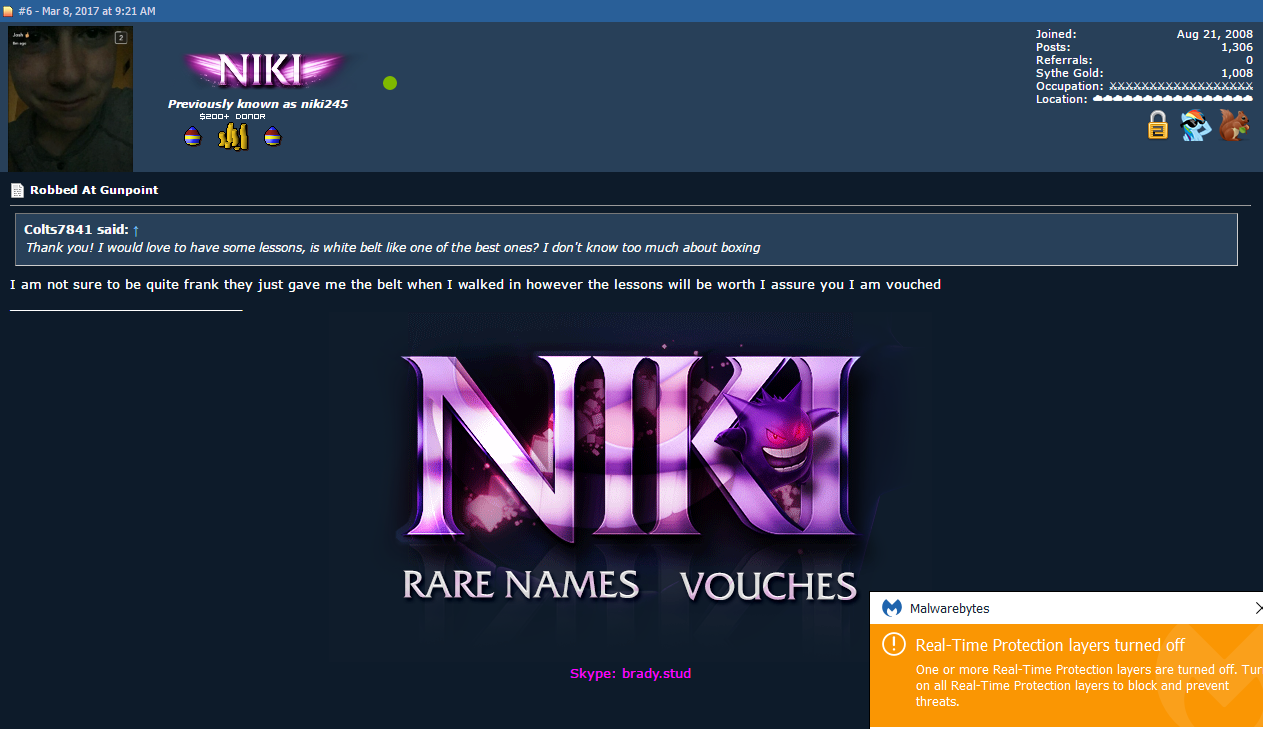Click RARE NAMES in the signature banner
The width and height of the screenshot is (1263, 729).
520,584
